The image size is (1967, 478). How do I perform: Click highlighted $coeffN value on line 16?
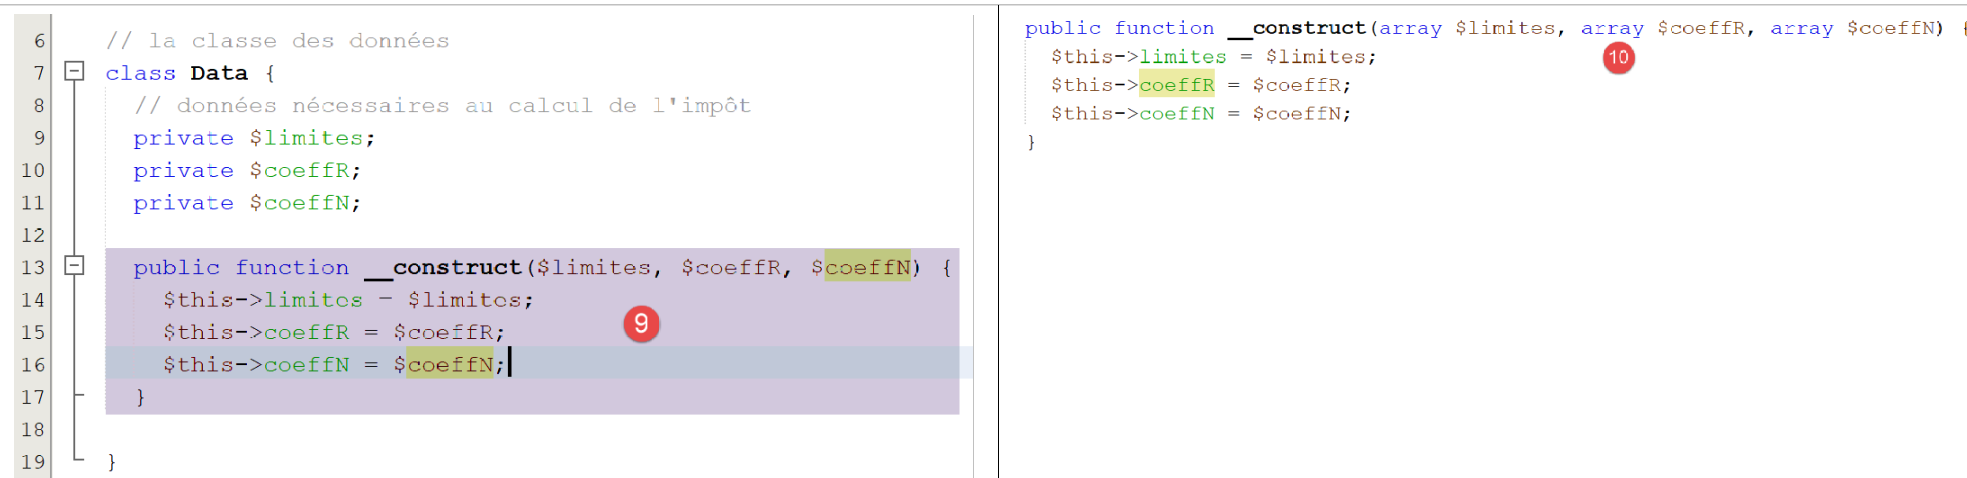click(x=449, y=365)
